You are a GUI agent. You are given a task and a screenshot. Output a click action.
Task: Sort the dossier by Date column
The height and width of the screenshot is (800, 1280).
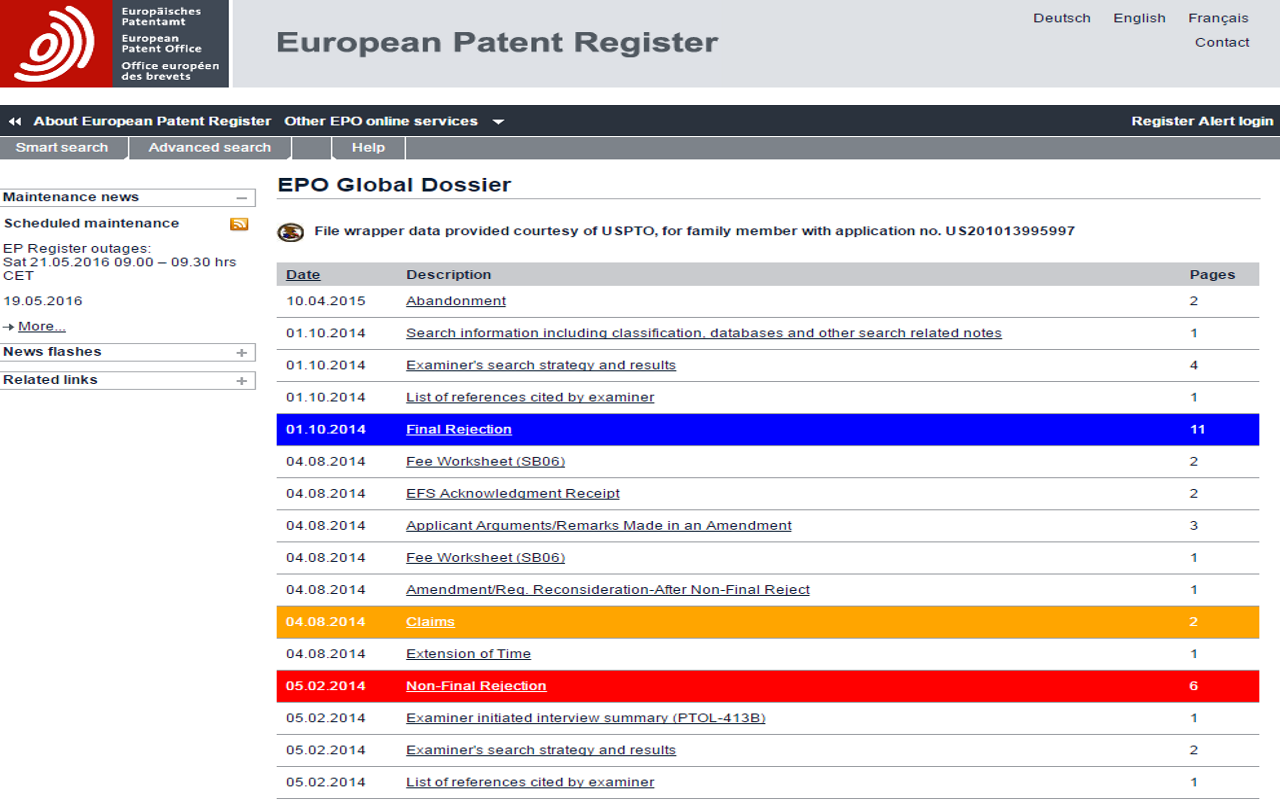click(x=303, y=275)
